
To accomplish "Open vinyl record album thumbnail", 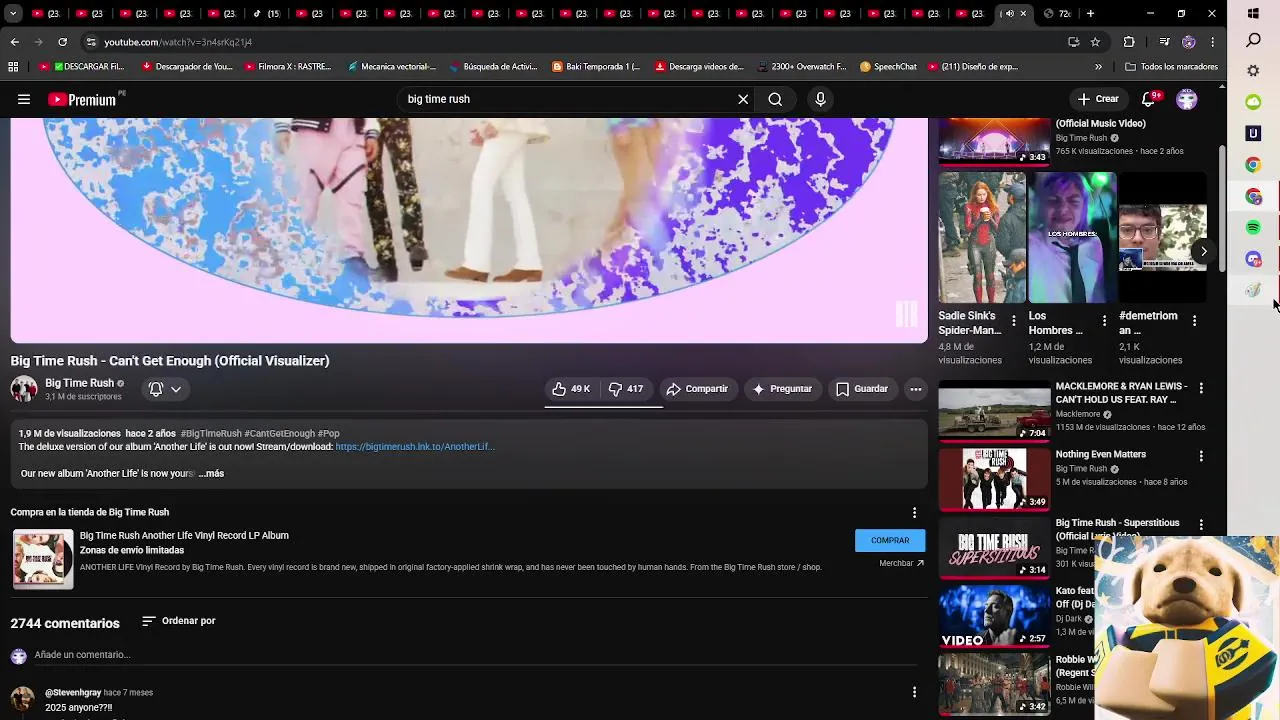I will click(43, 559).
